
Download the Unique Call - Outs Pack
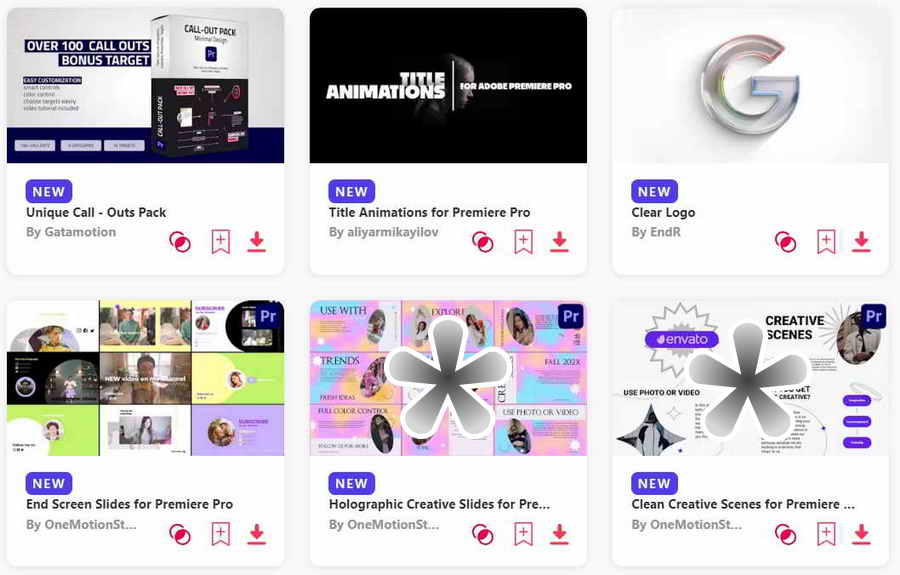click(x=257, y=242)
